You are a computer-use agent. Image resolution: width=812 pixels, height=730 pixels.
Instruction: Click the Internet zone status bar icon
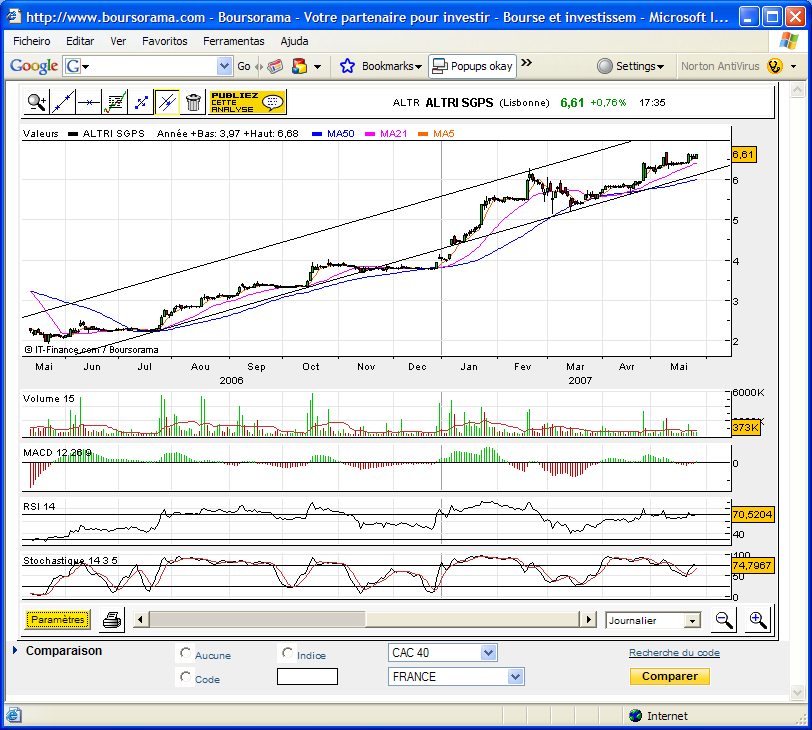click(635, 716)
